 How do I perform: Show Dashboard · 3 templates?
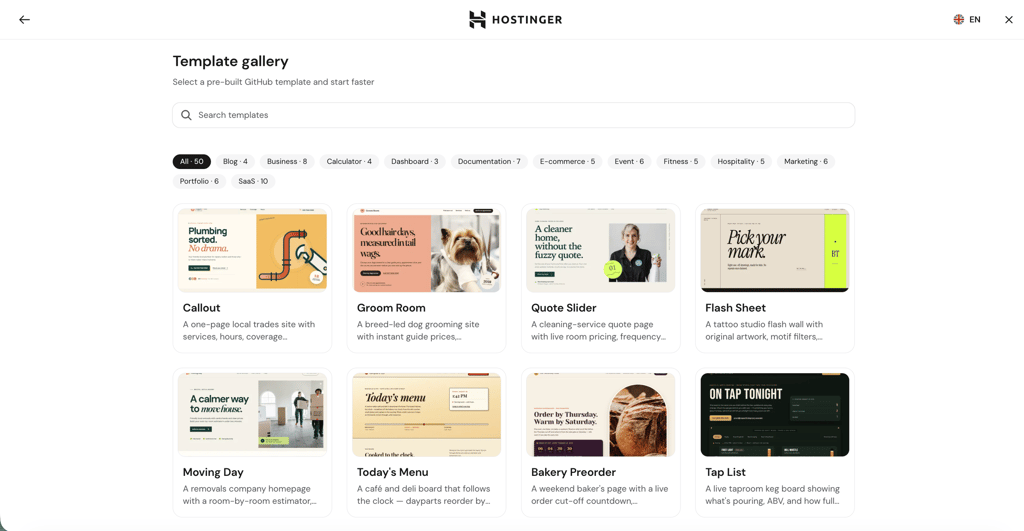[x=415, y=161]
